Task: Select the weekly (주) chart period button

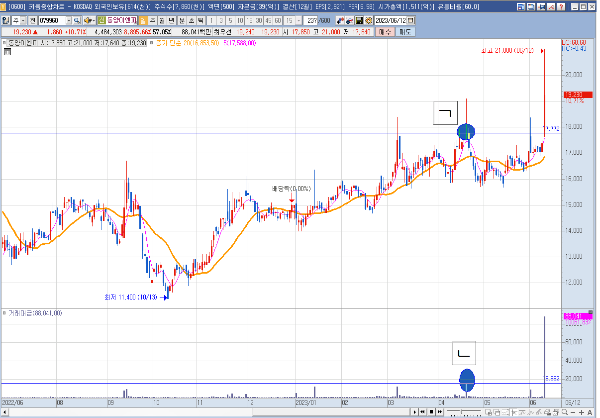Action: click(x=152, y=20)
